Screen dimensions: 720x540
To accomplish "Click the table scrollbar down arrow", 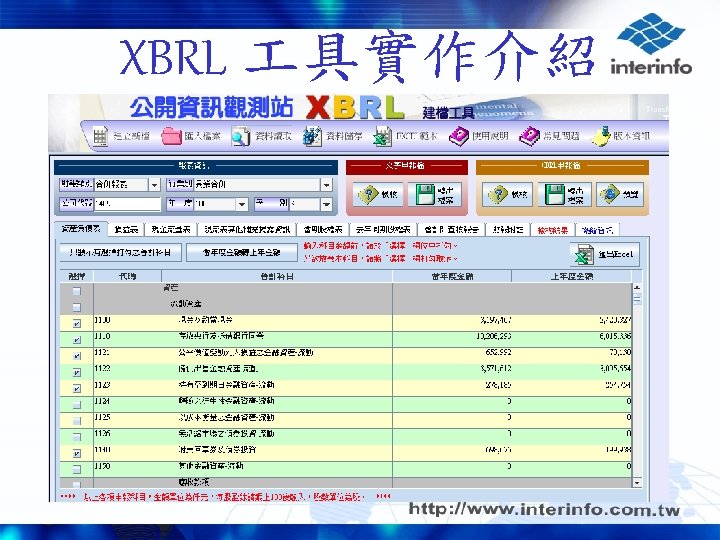I will (x=637, y=483).
